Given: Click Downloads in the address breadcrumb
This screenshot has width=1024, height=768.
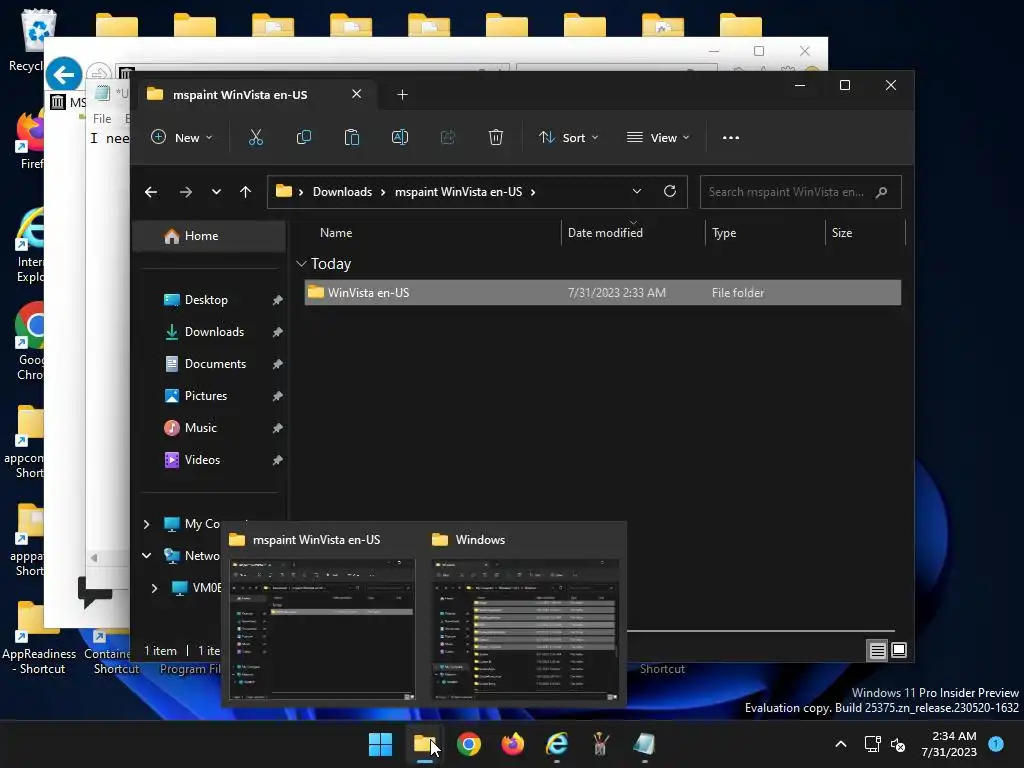Looking at the screenshot, I should click(342, 192).
